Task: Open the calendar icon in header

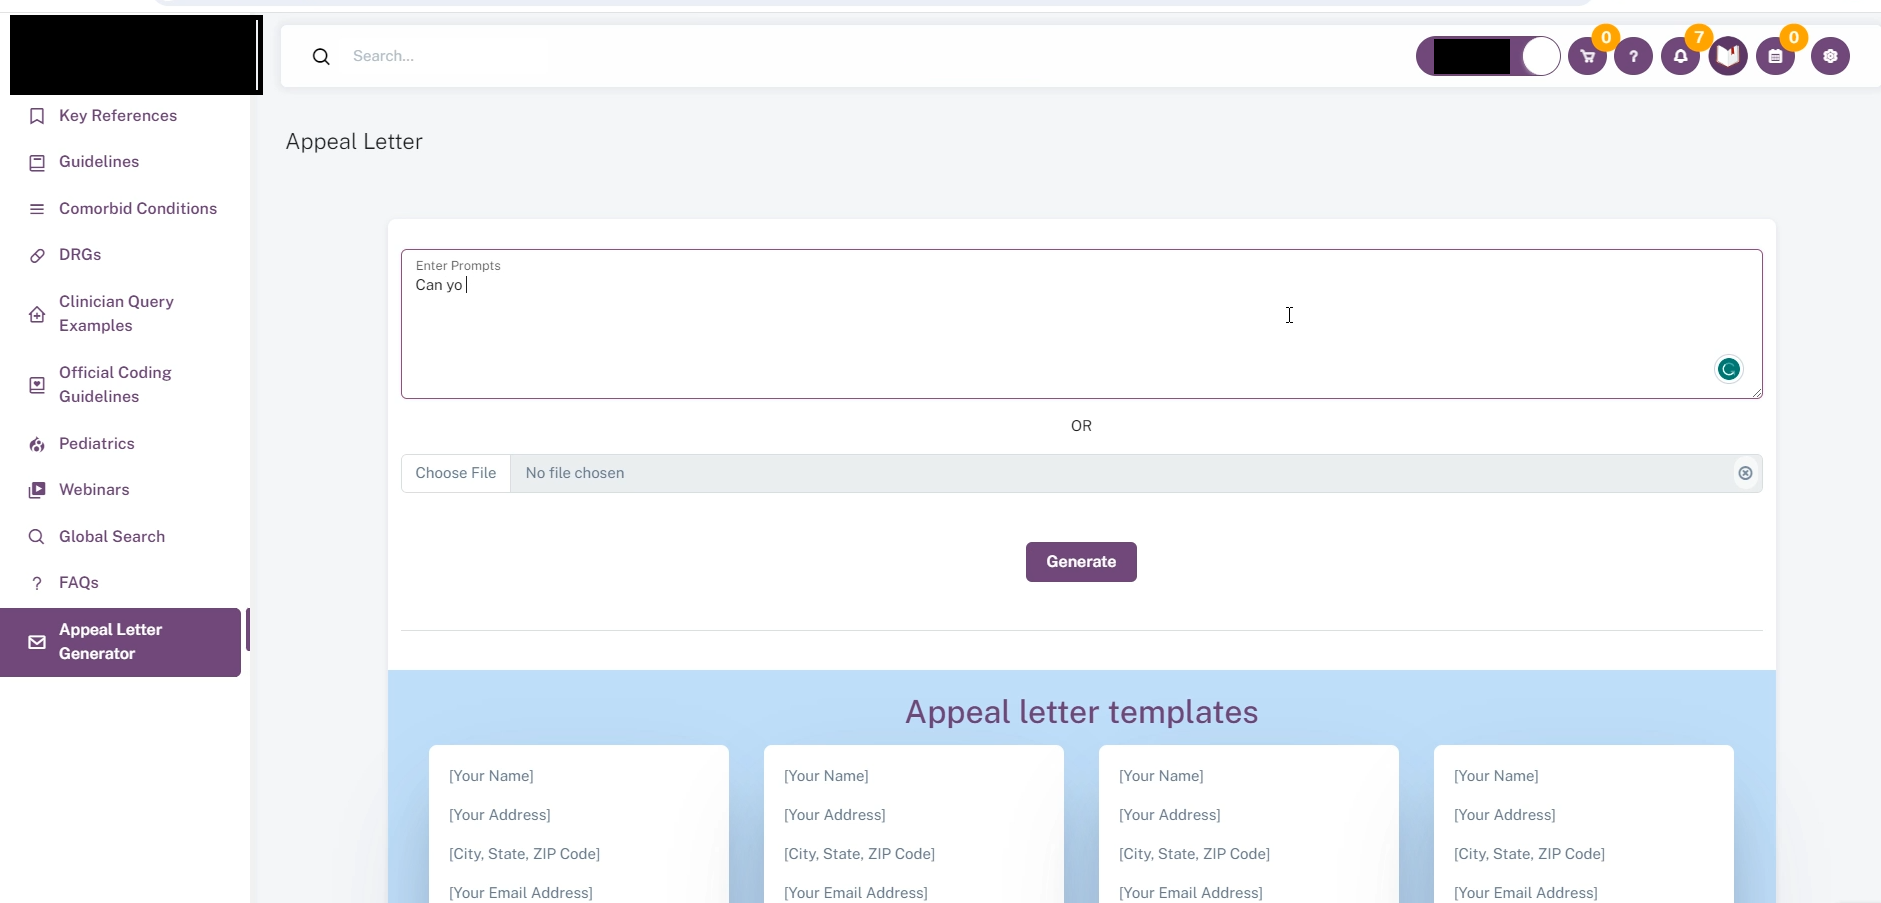Action: click(x=1776, y=57)
